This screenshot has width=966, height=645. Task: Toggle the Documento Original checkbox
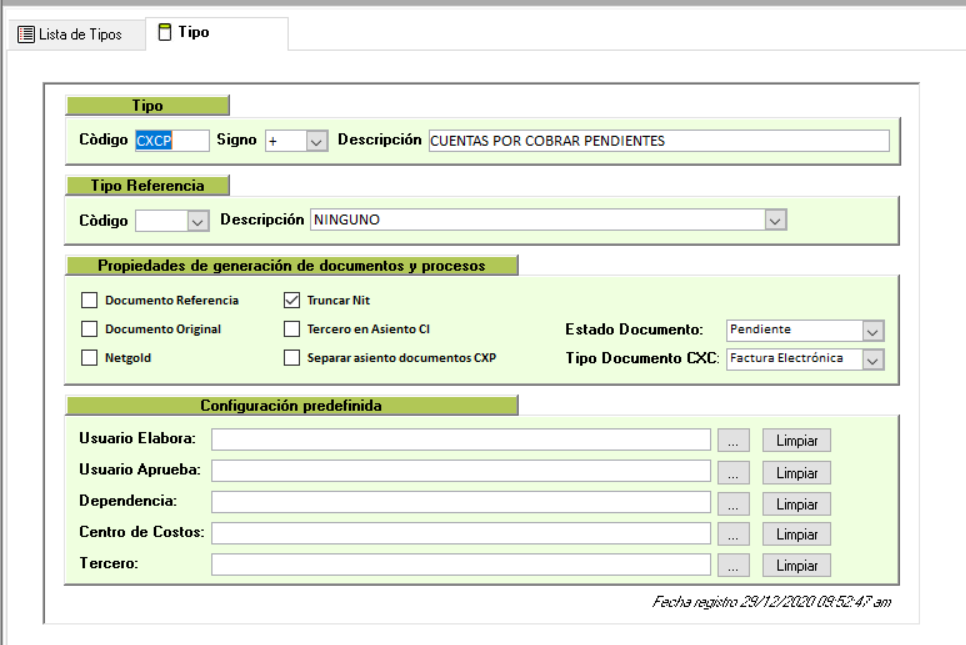click(90, 329)
